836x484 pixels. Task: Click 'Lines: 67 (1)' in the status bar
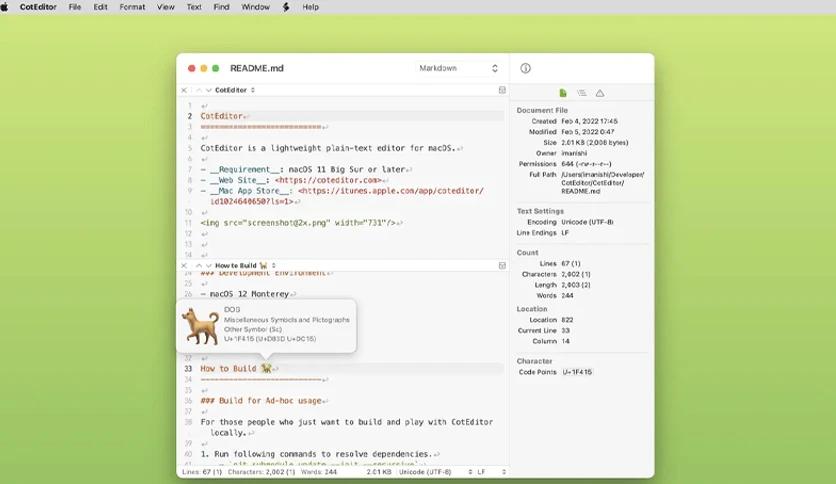[202, 472]
